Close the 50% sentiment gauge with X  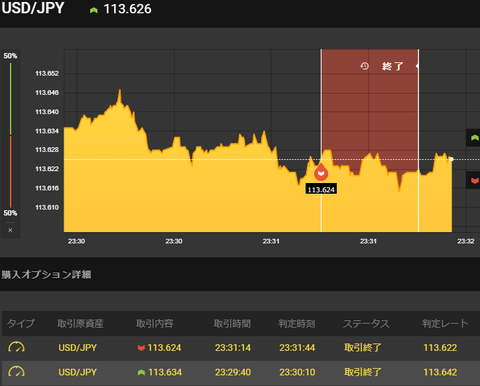(x=10, y=230)
